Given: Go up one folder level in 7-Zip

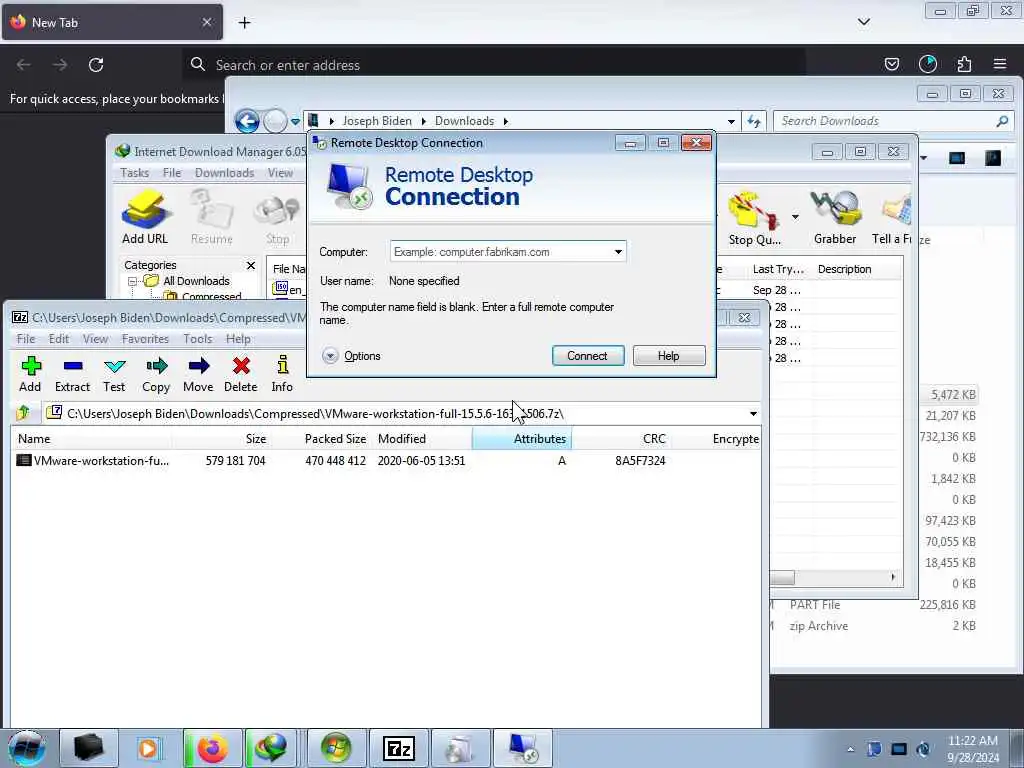Looking at the screenshot, I should tap(24, 413).
